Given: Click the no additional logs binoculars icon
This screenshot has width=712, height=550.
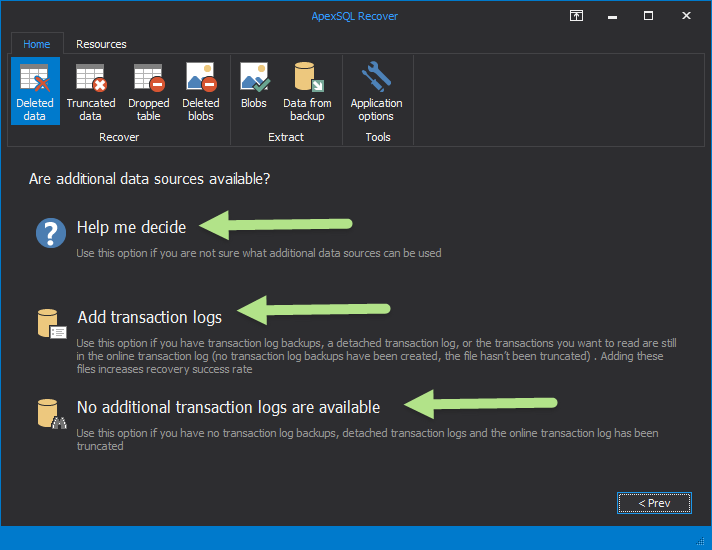Looking at the screenshot, I should tap(51, 414).
